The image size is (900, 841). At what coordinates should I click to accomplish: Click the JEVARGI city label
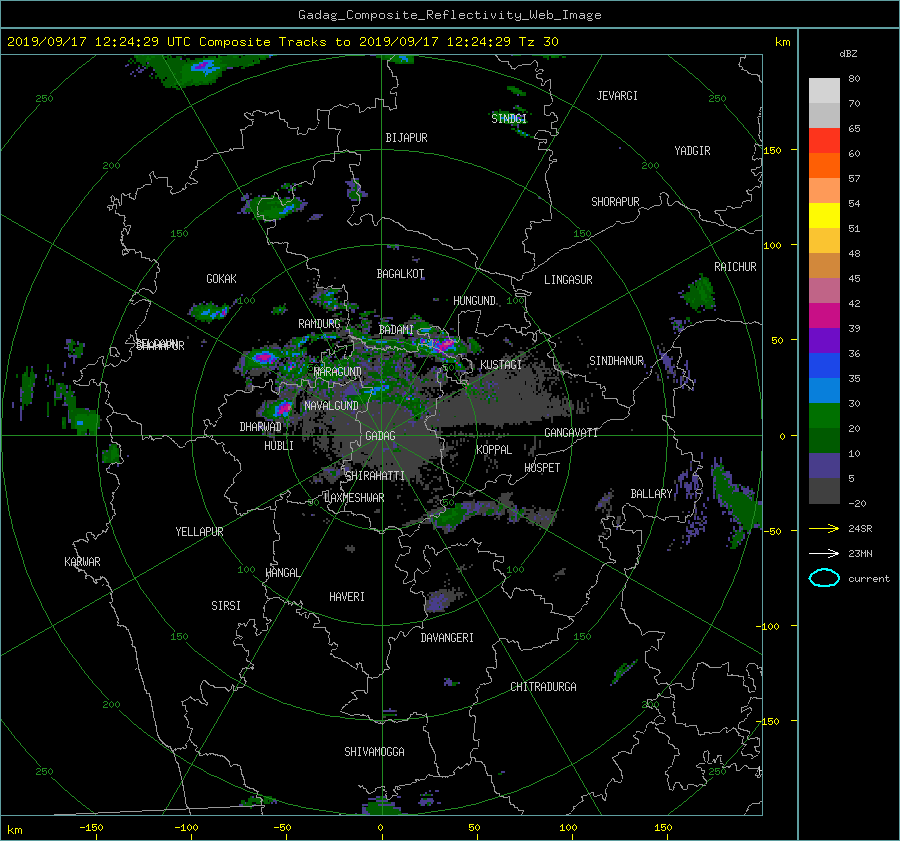click(x=617, y=96)
